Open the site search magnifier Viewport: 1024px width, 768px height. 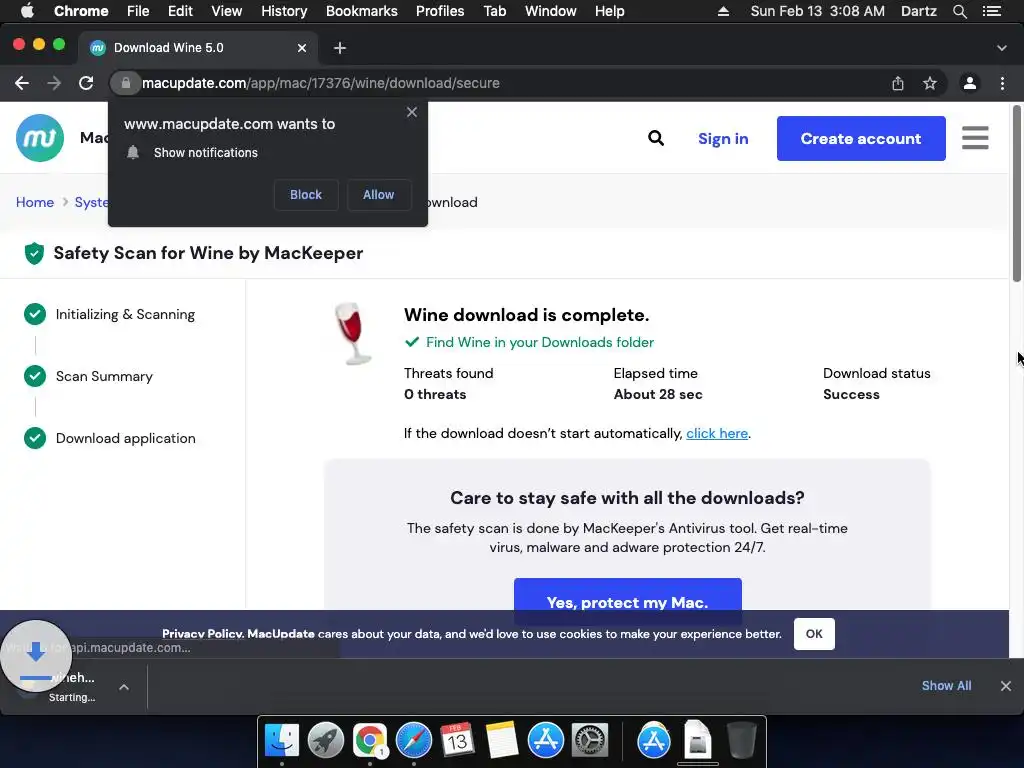(x=656, y=138)
